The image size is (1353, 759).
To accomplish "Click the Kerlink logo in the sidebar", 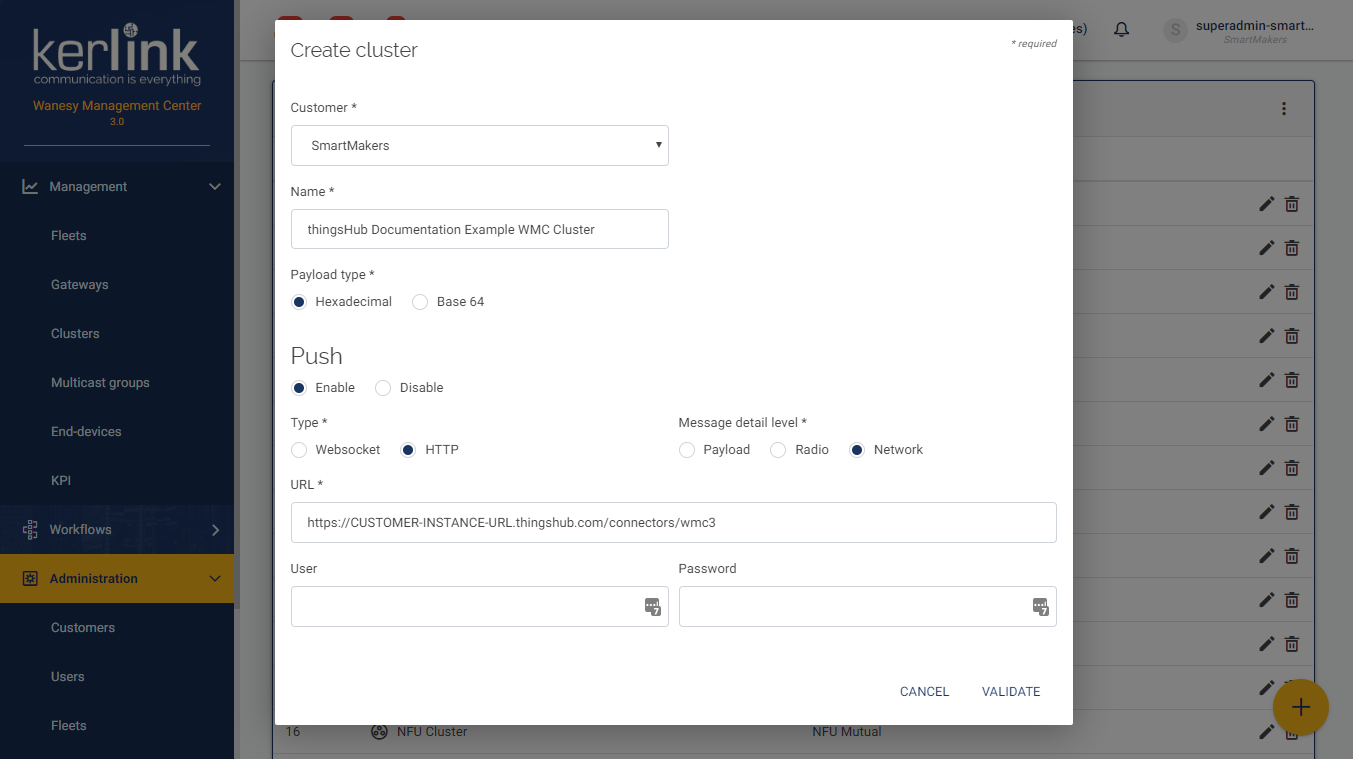I will (x=117, y=56).
